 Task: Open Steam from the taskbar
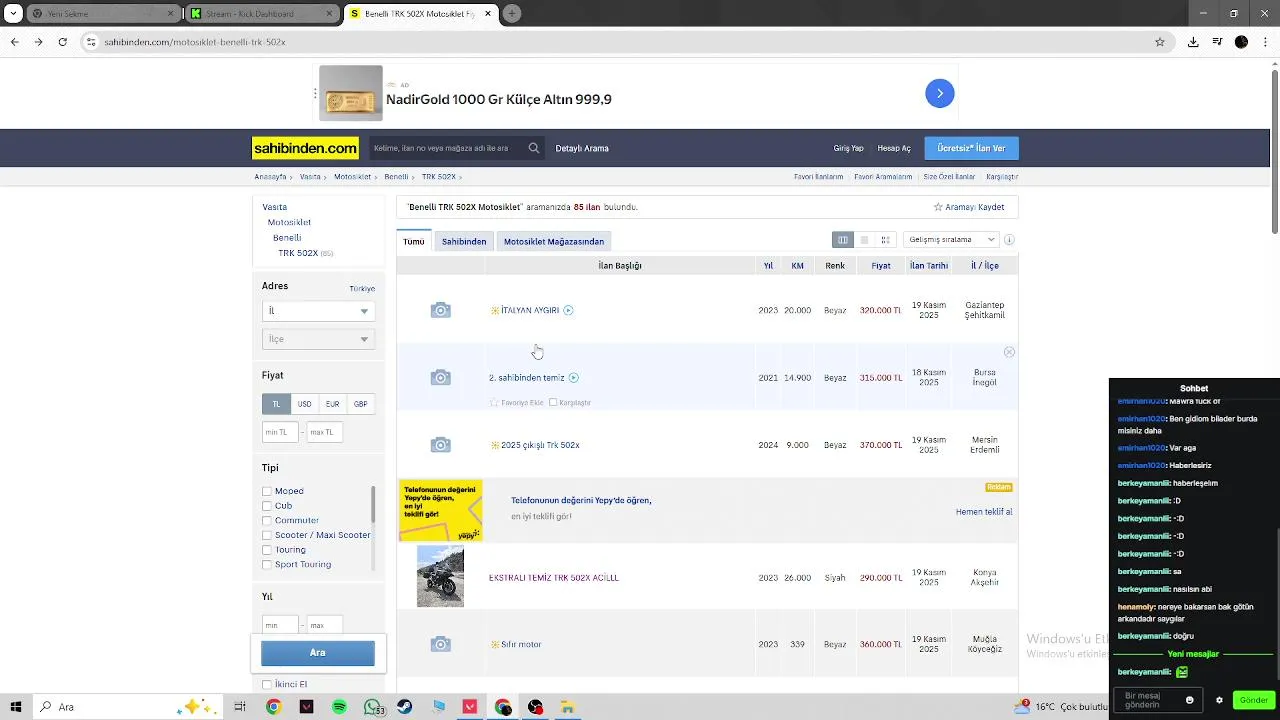(404, 707)
